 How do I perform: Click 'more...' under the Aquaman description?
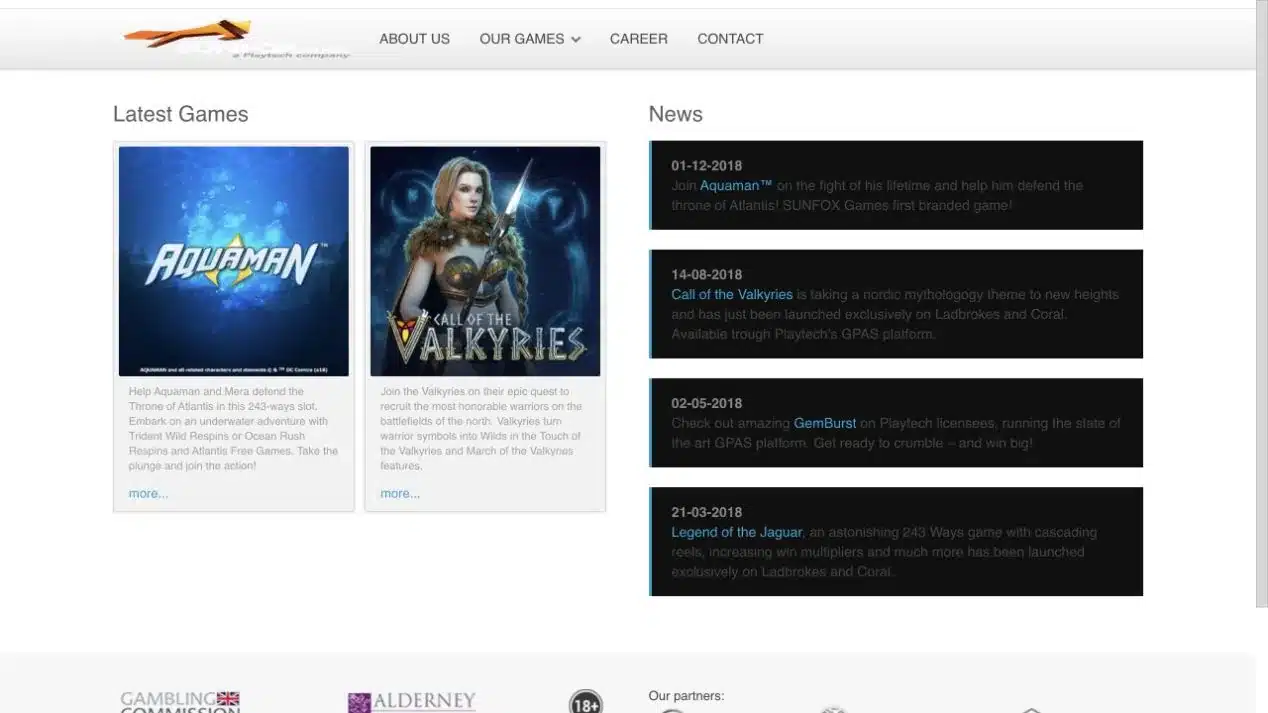(x=148, y=493)
